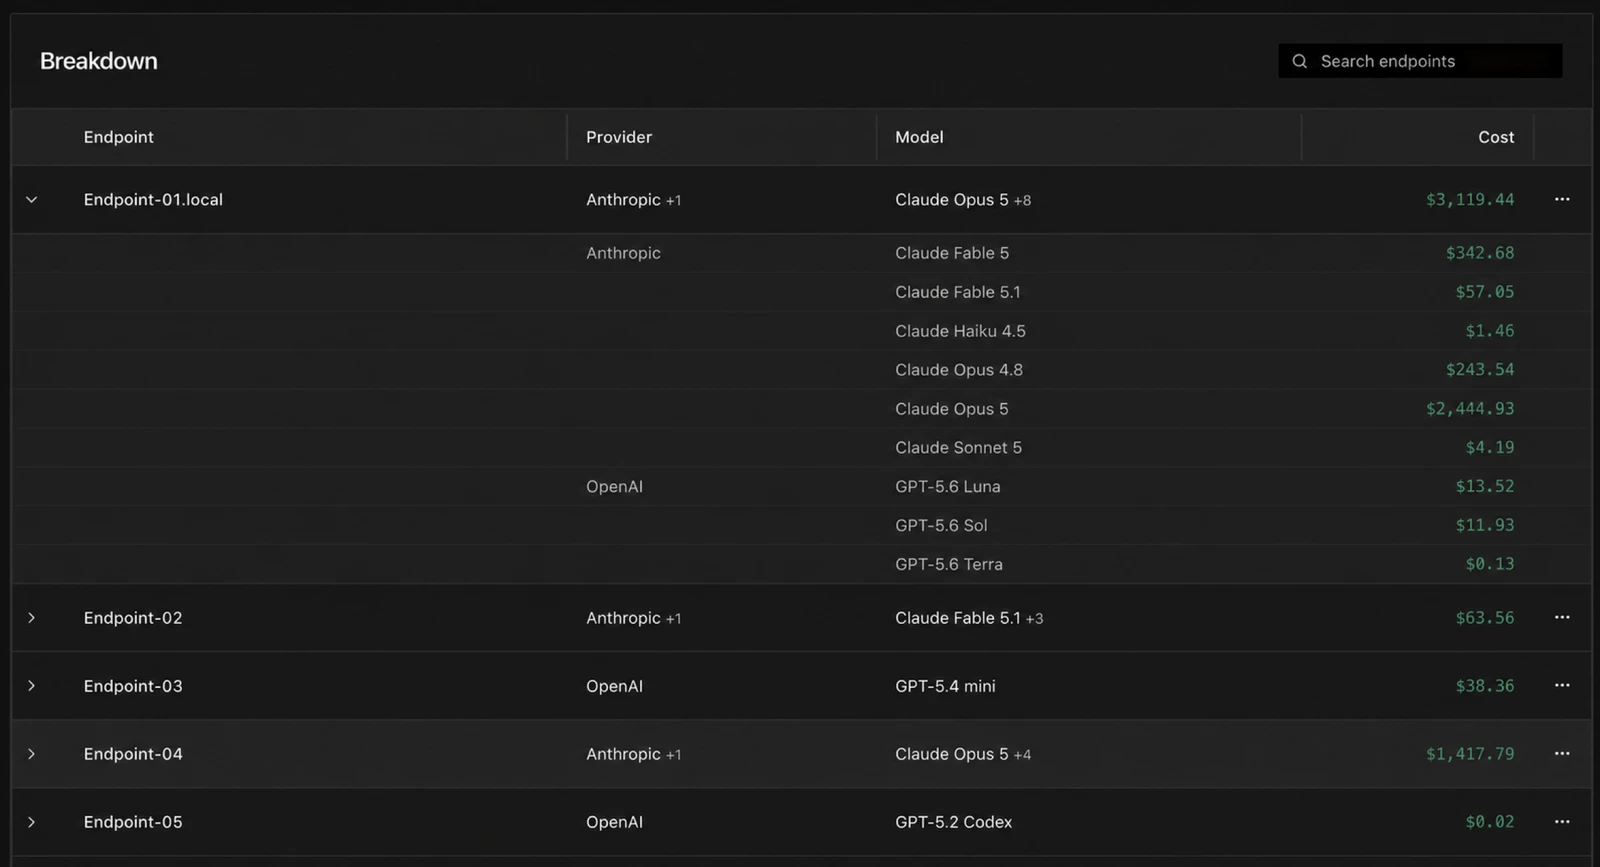Click the Claude Sonnet 5 model
This screenshot has width=1600, height=867.
tap(958, 448)
